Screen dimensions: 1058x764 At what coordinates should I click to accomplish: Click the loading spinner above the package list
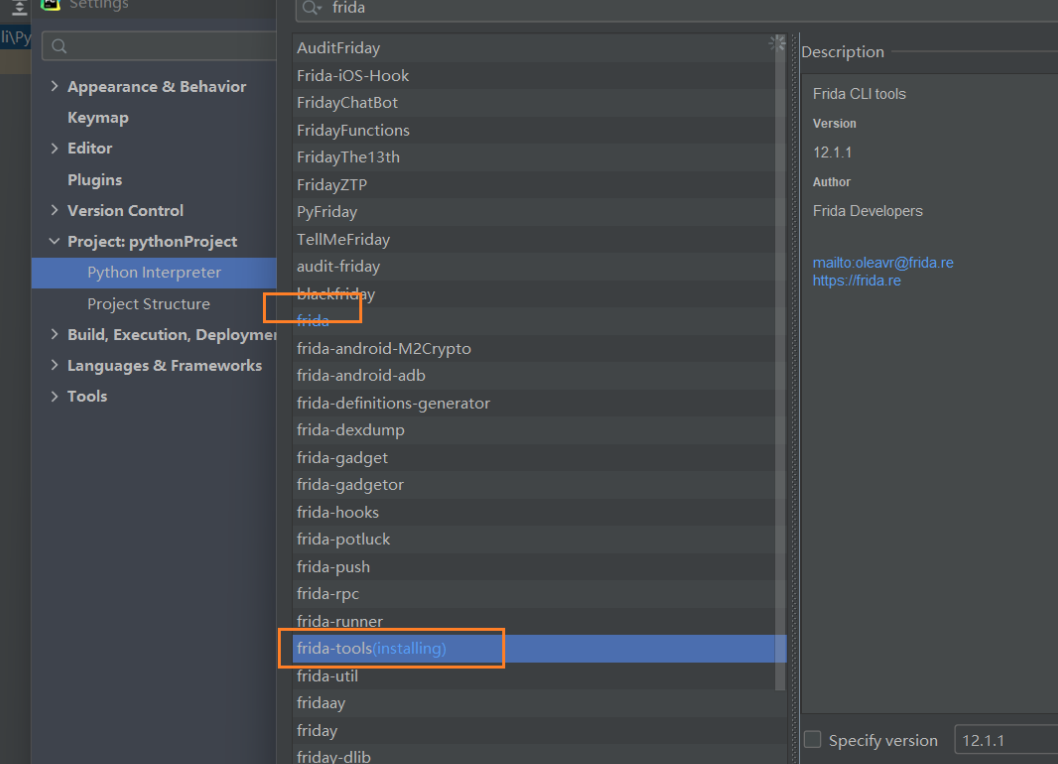point(777,43)
